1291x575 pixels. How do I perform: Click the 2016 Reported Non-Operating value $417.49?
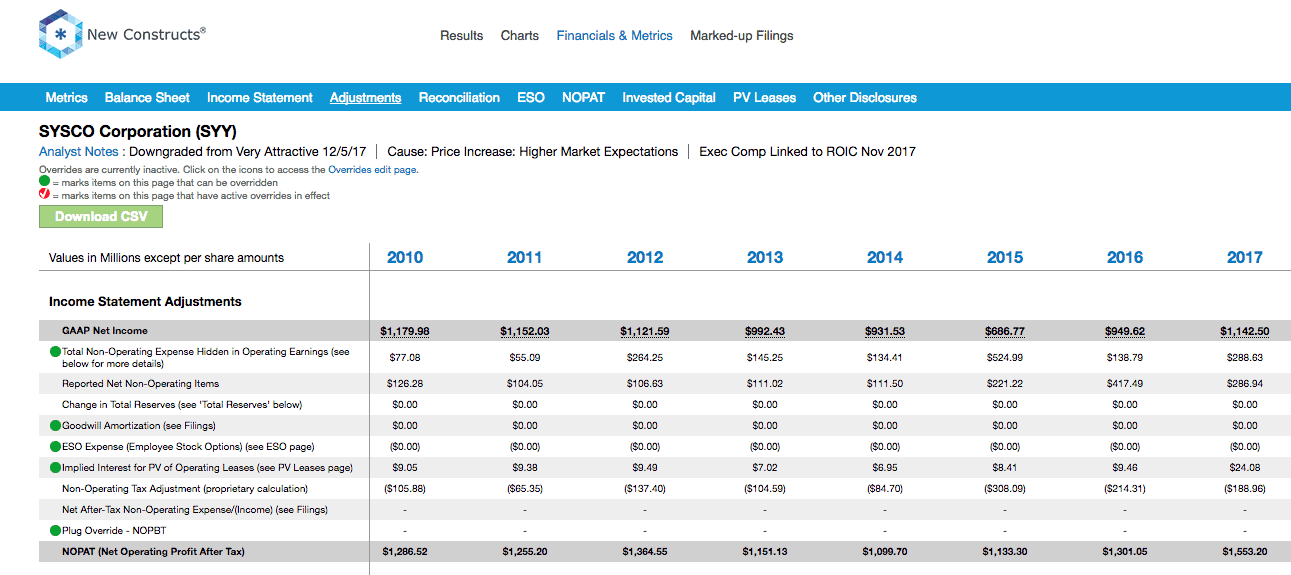coord(1125,384)
